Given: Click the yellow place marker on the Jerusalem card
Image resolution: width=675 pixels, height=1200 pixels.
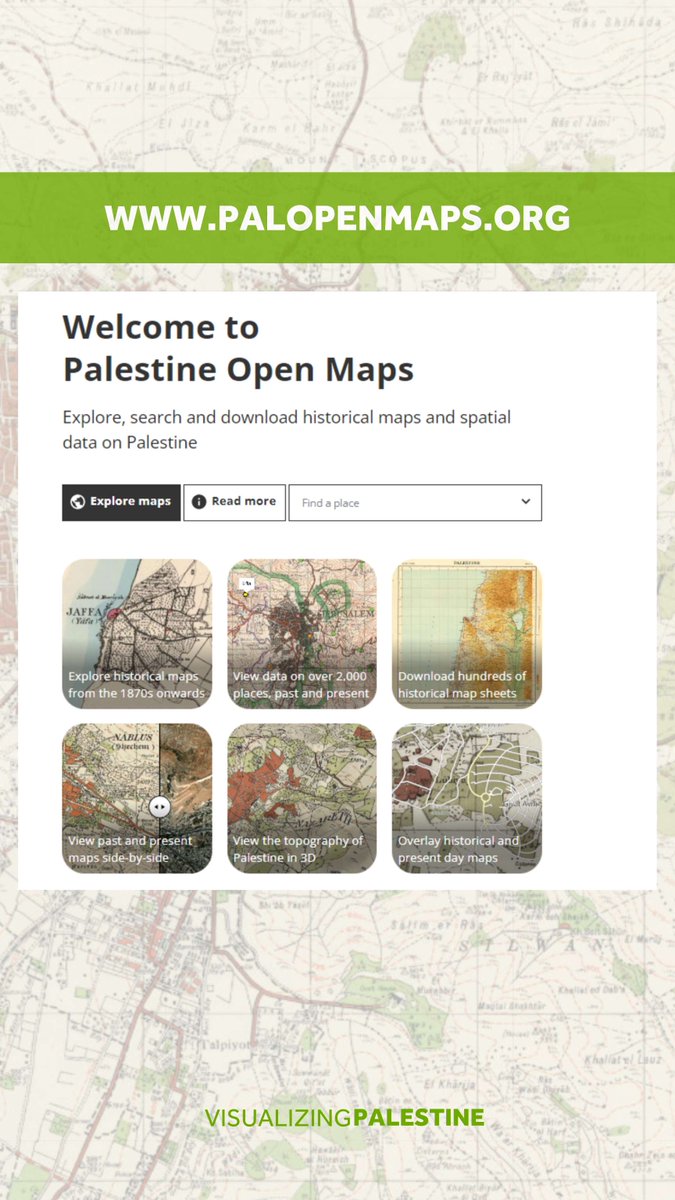Looking at the screenshot, I should (245, 592).
